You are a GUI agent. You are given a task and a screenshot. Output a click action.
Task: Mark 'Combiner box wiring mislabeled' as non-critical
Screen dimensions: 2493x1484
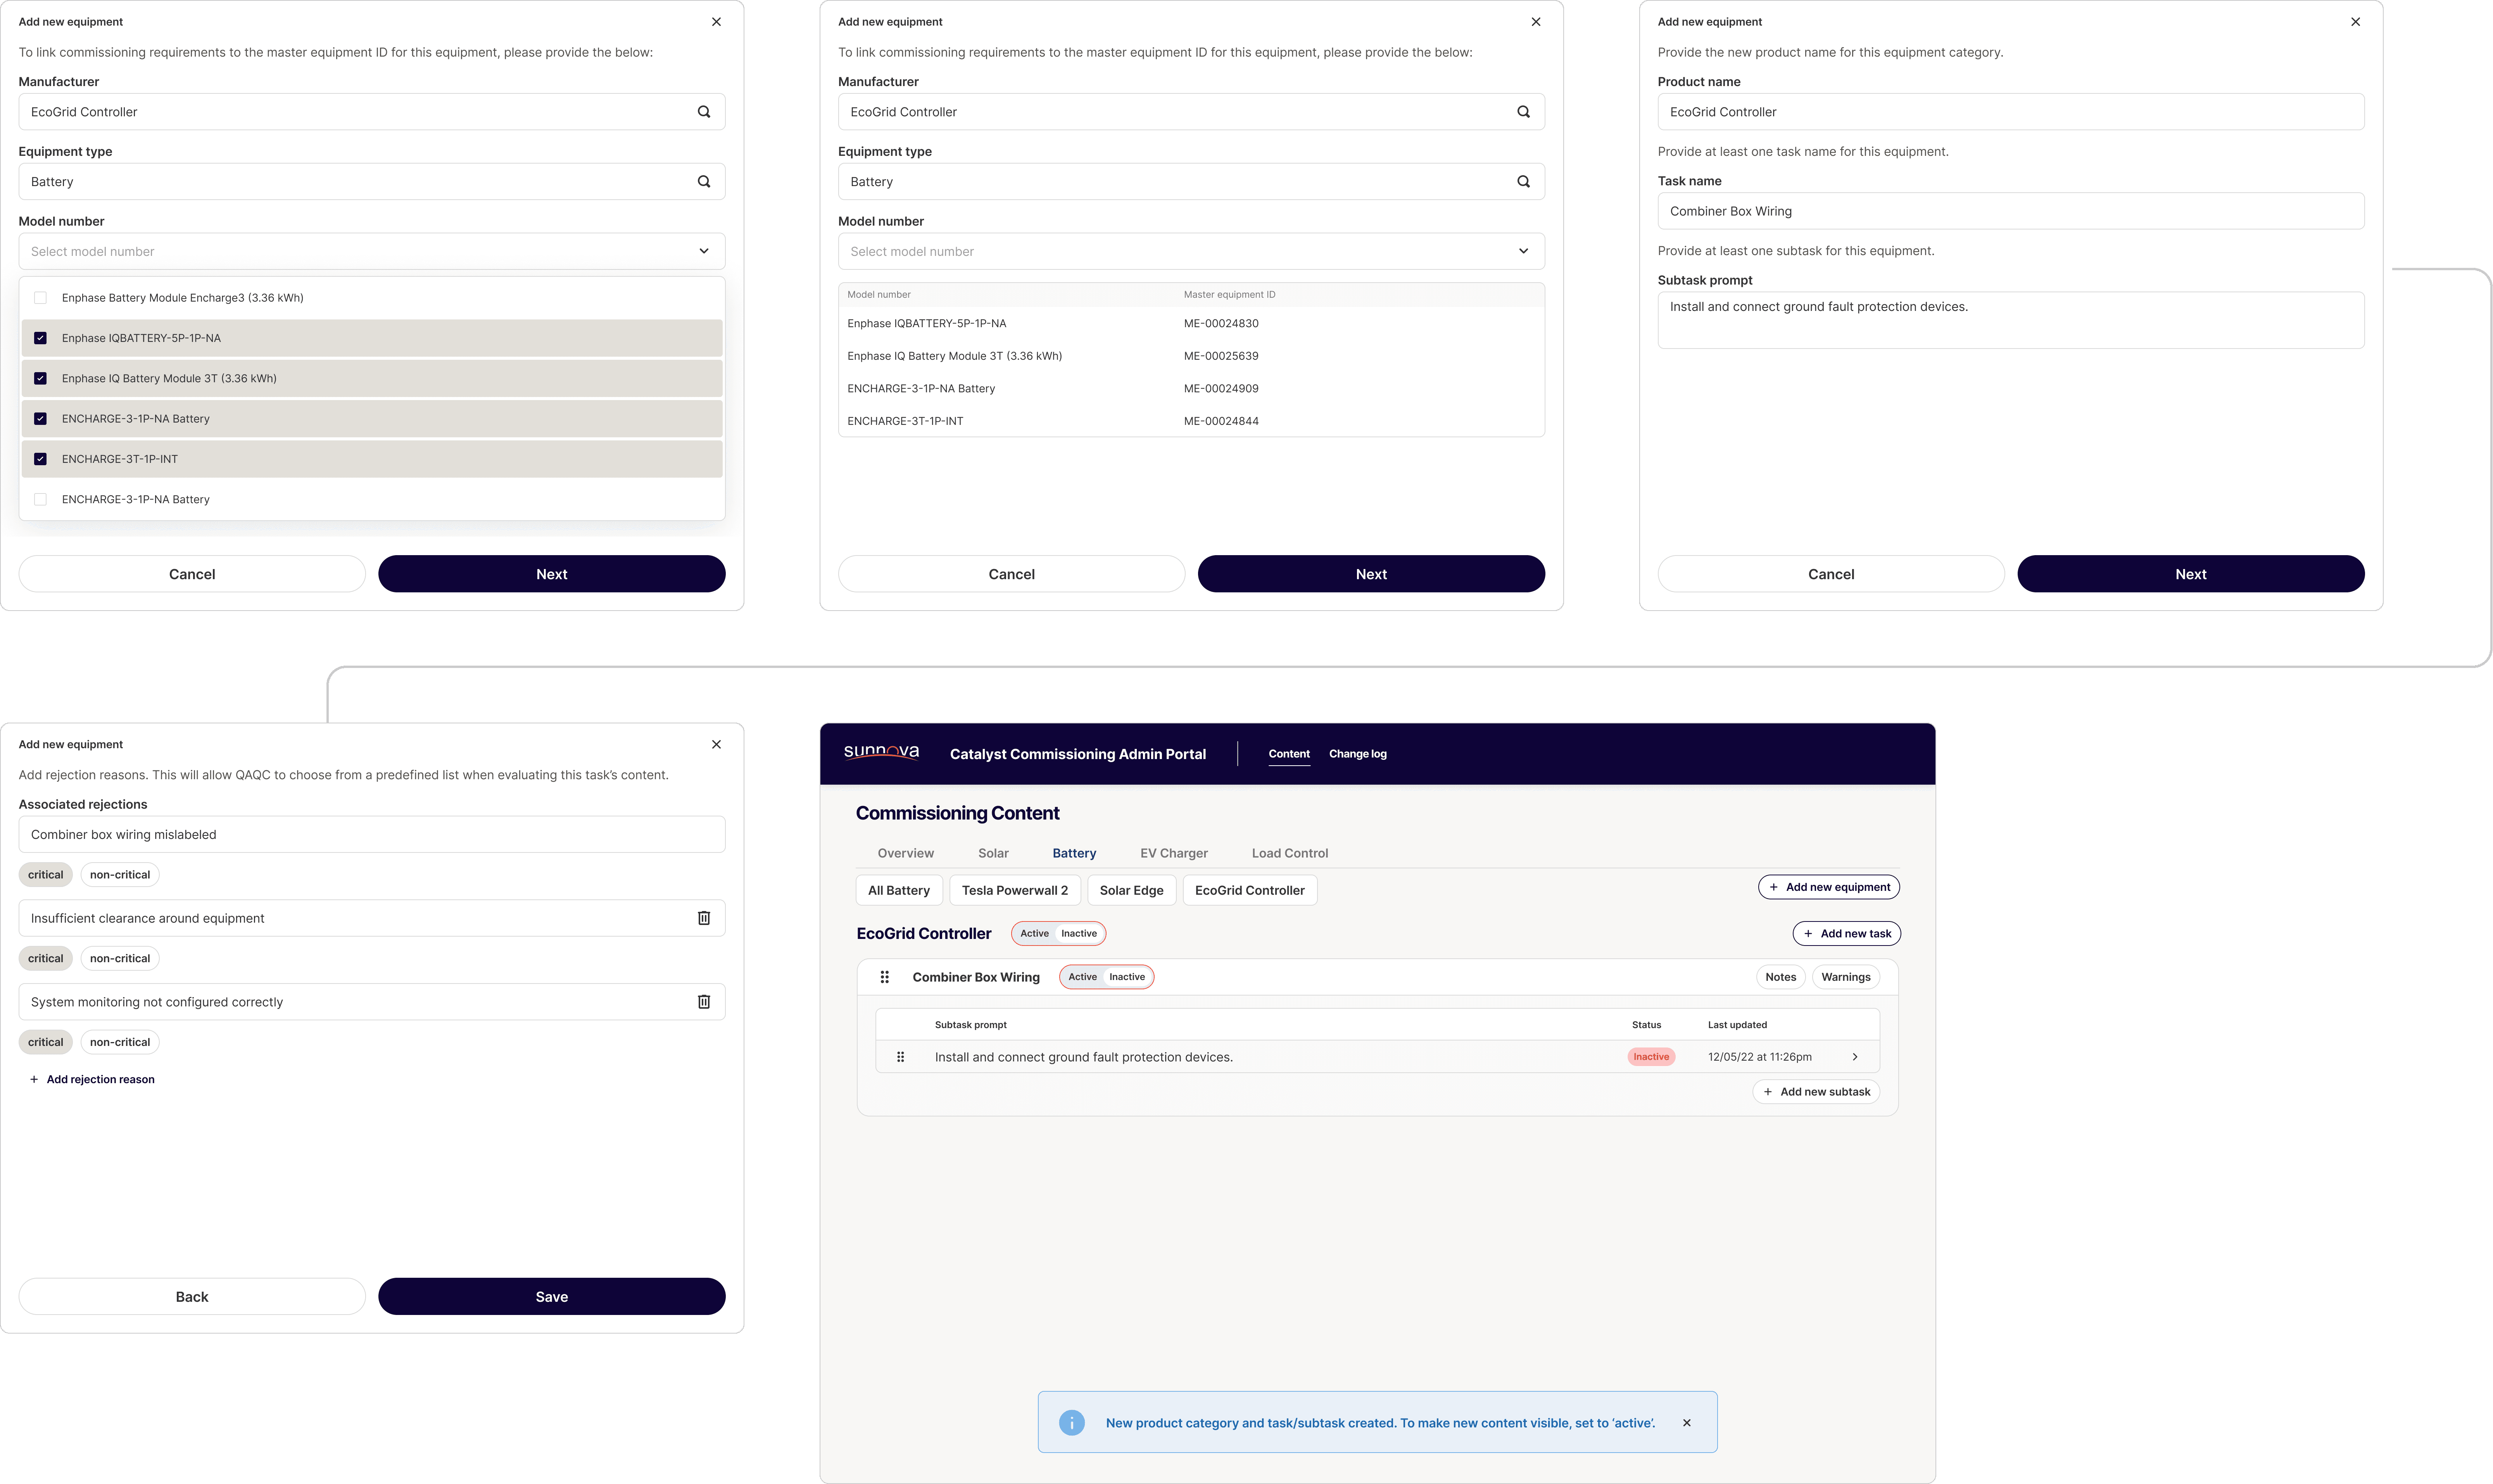120,875
